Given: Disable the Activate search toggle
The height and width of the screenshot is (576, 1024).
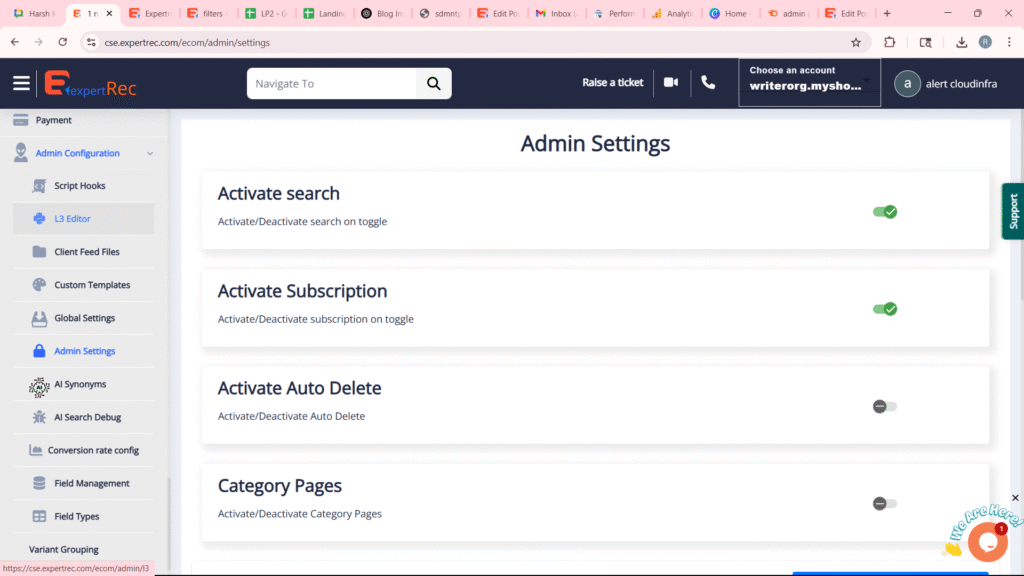Looking at the screenshot, I should pos(885,212).
